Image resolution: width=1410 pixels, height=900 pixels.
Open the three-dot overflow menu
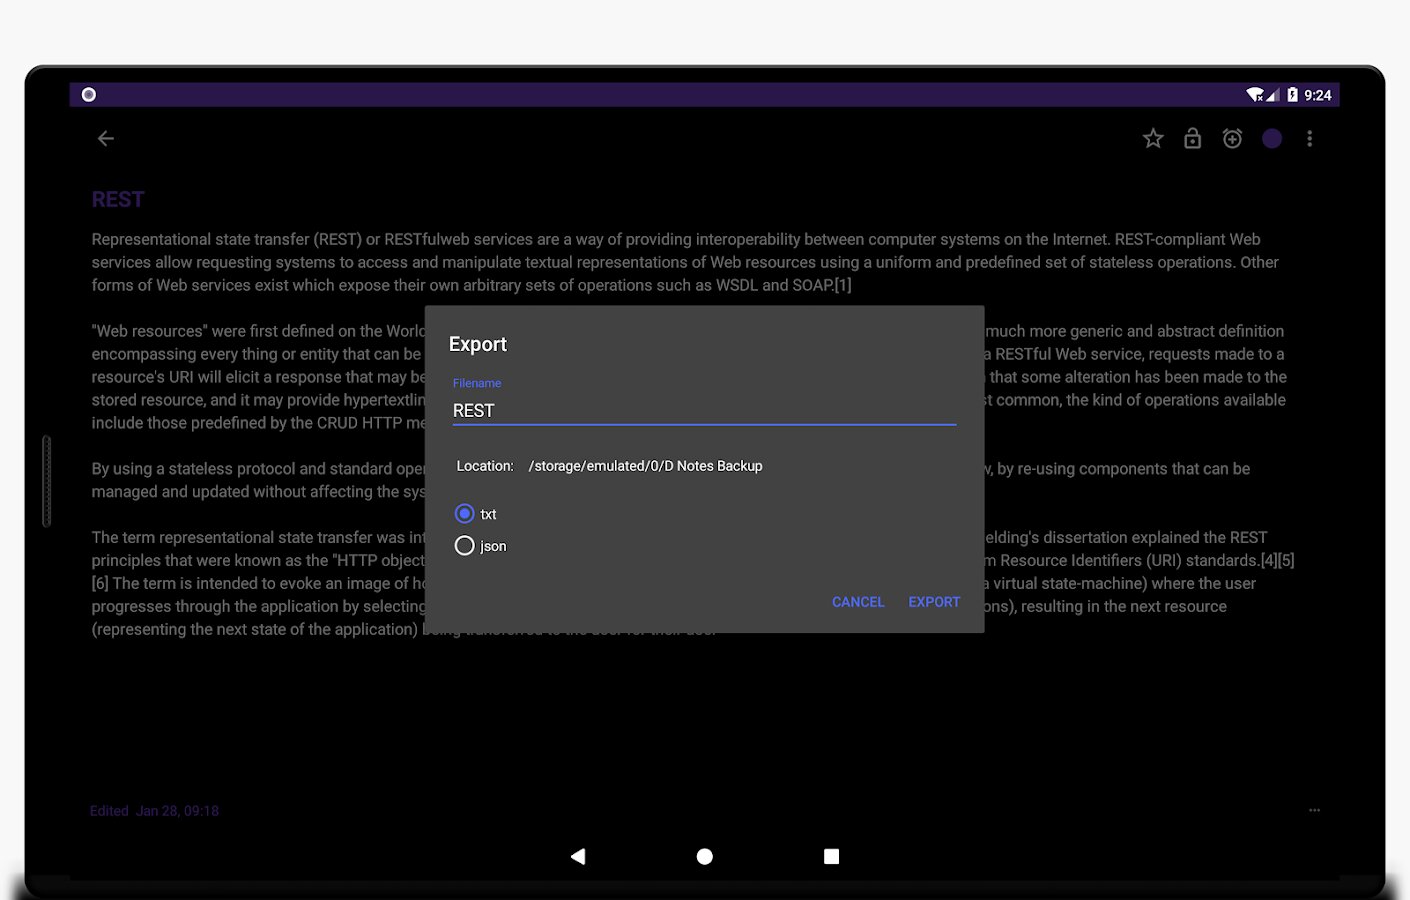coord(1310,139)
